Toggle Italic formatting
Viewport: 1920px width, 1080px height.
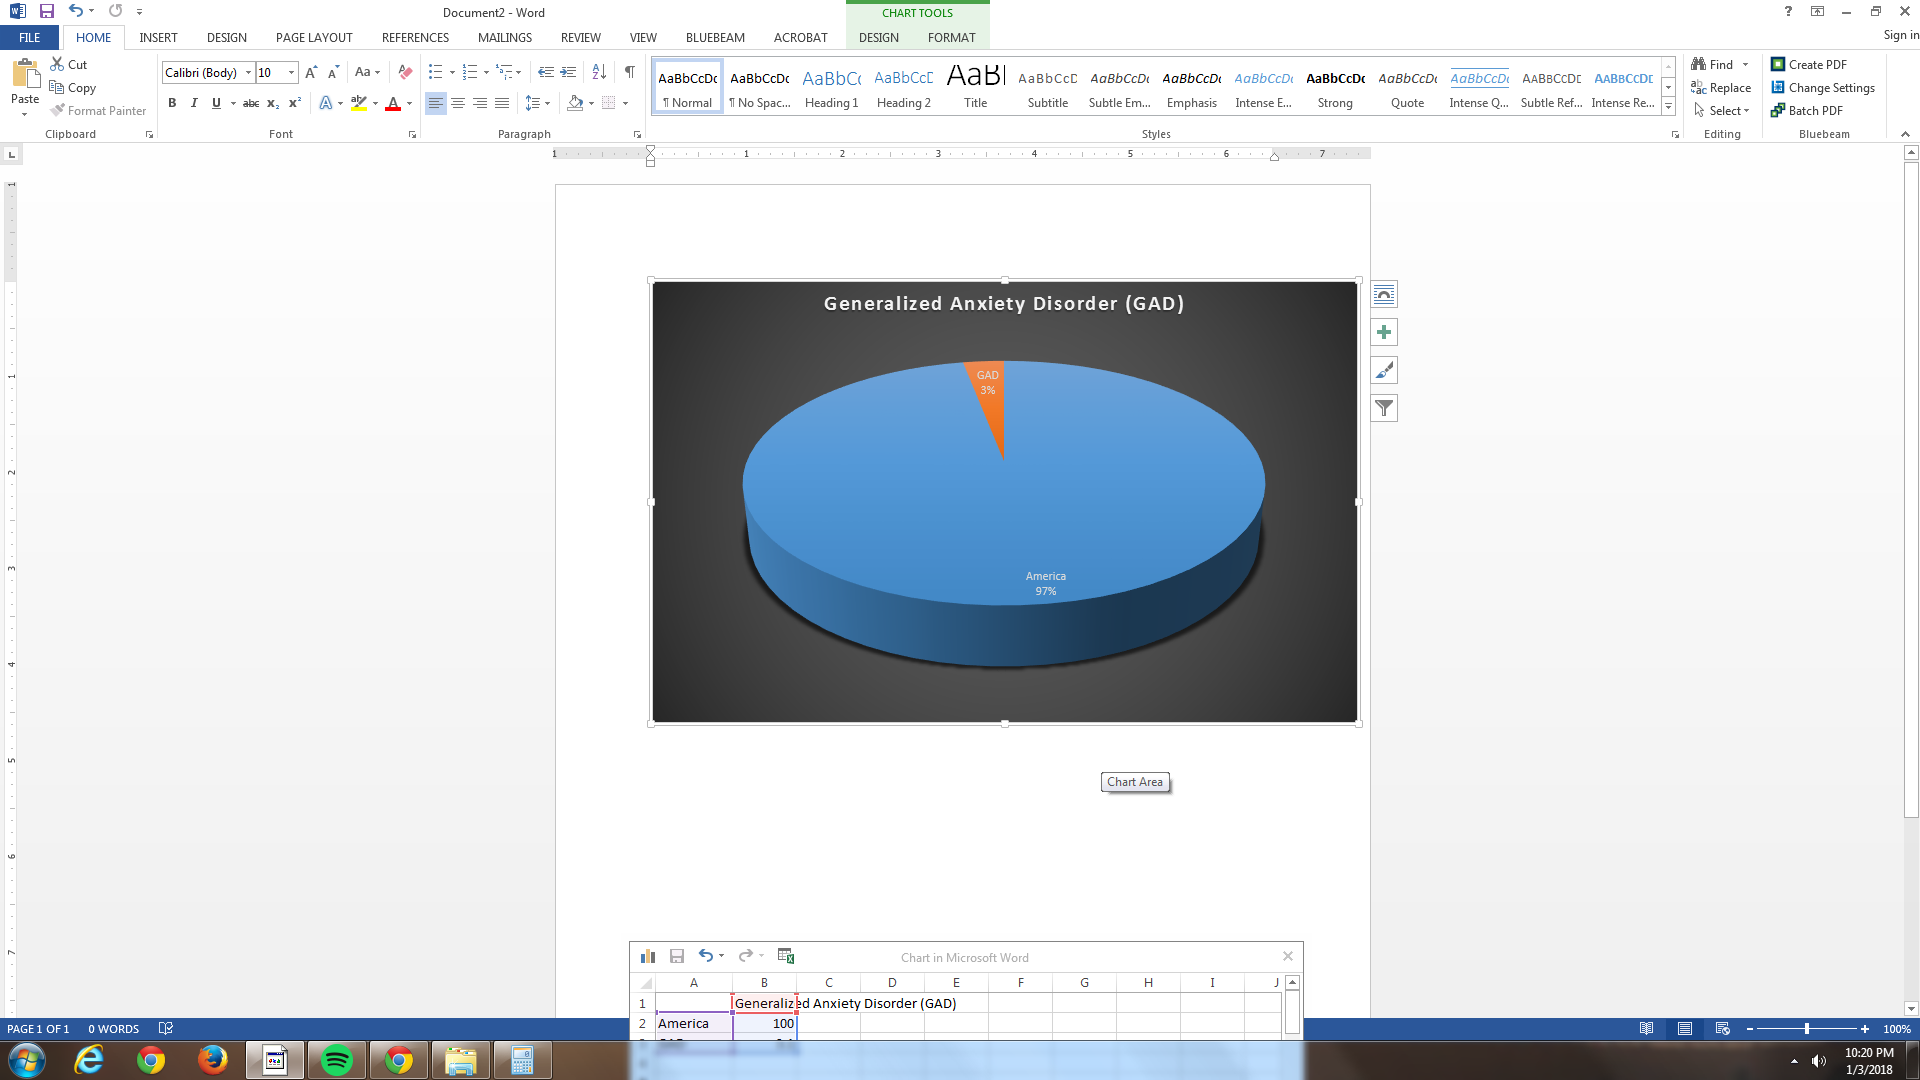point(194,103)
